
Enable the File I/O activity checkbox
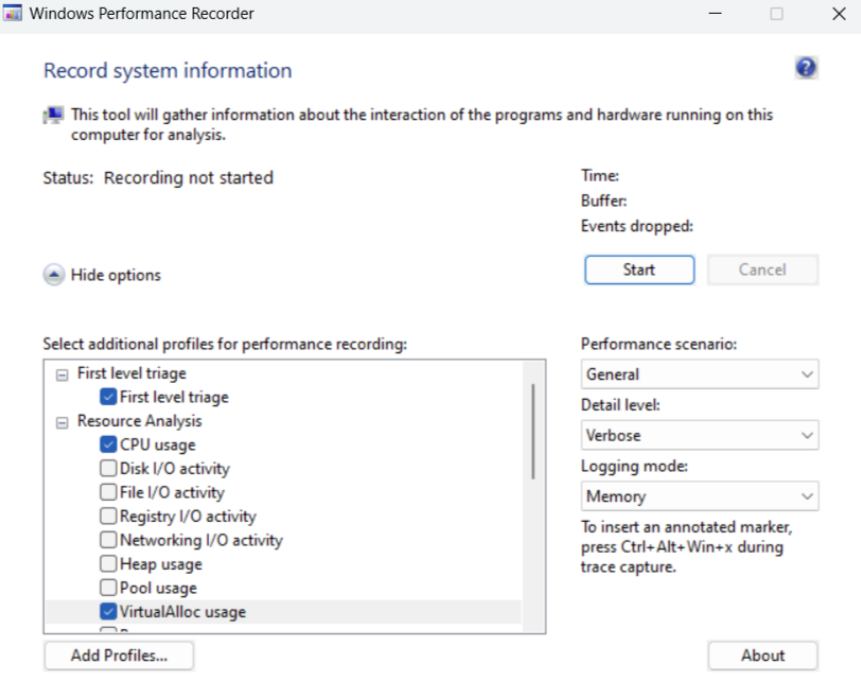pos(108,492)
